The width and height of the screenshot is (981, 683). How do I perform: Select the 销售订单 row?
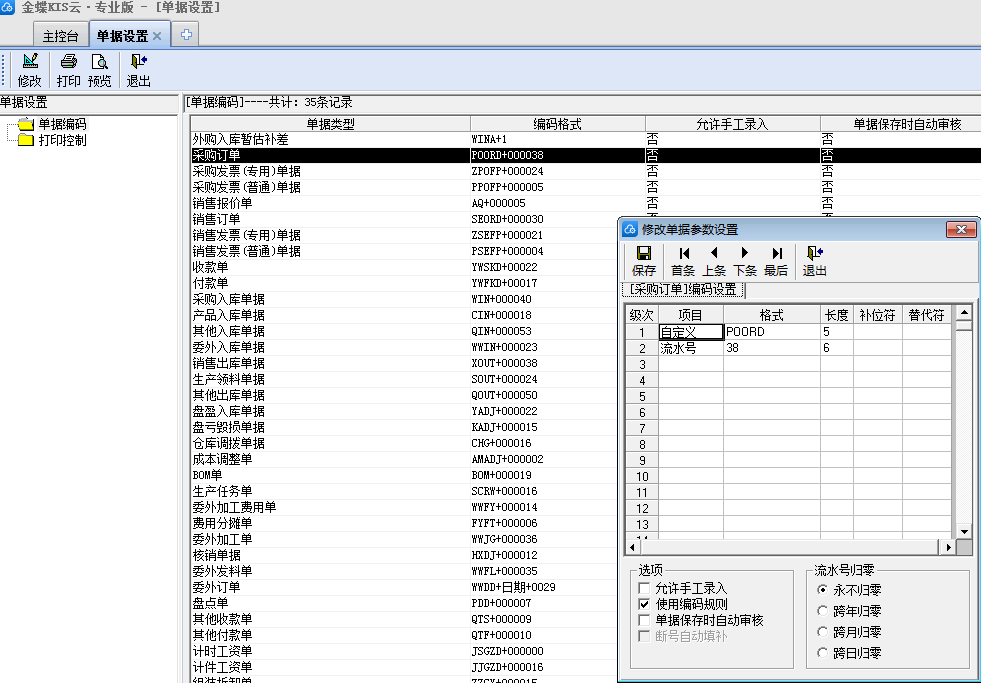(x=404, y=220)
